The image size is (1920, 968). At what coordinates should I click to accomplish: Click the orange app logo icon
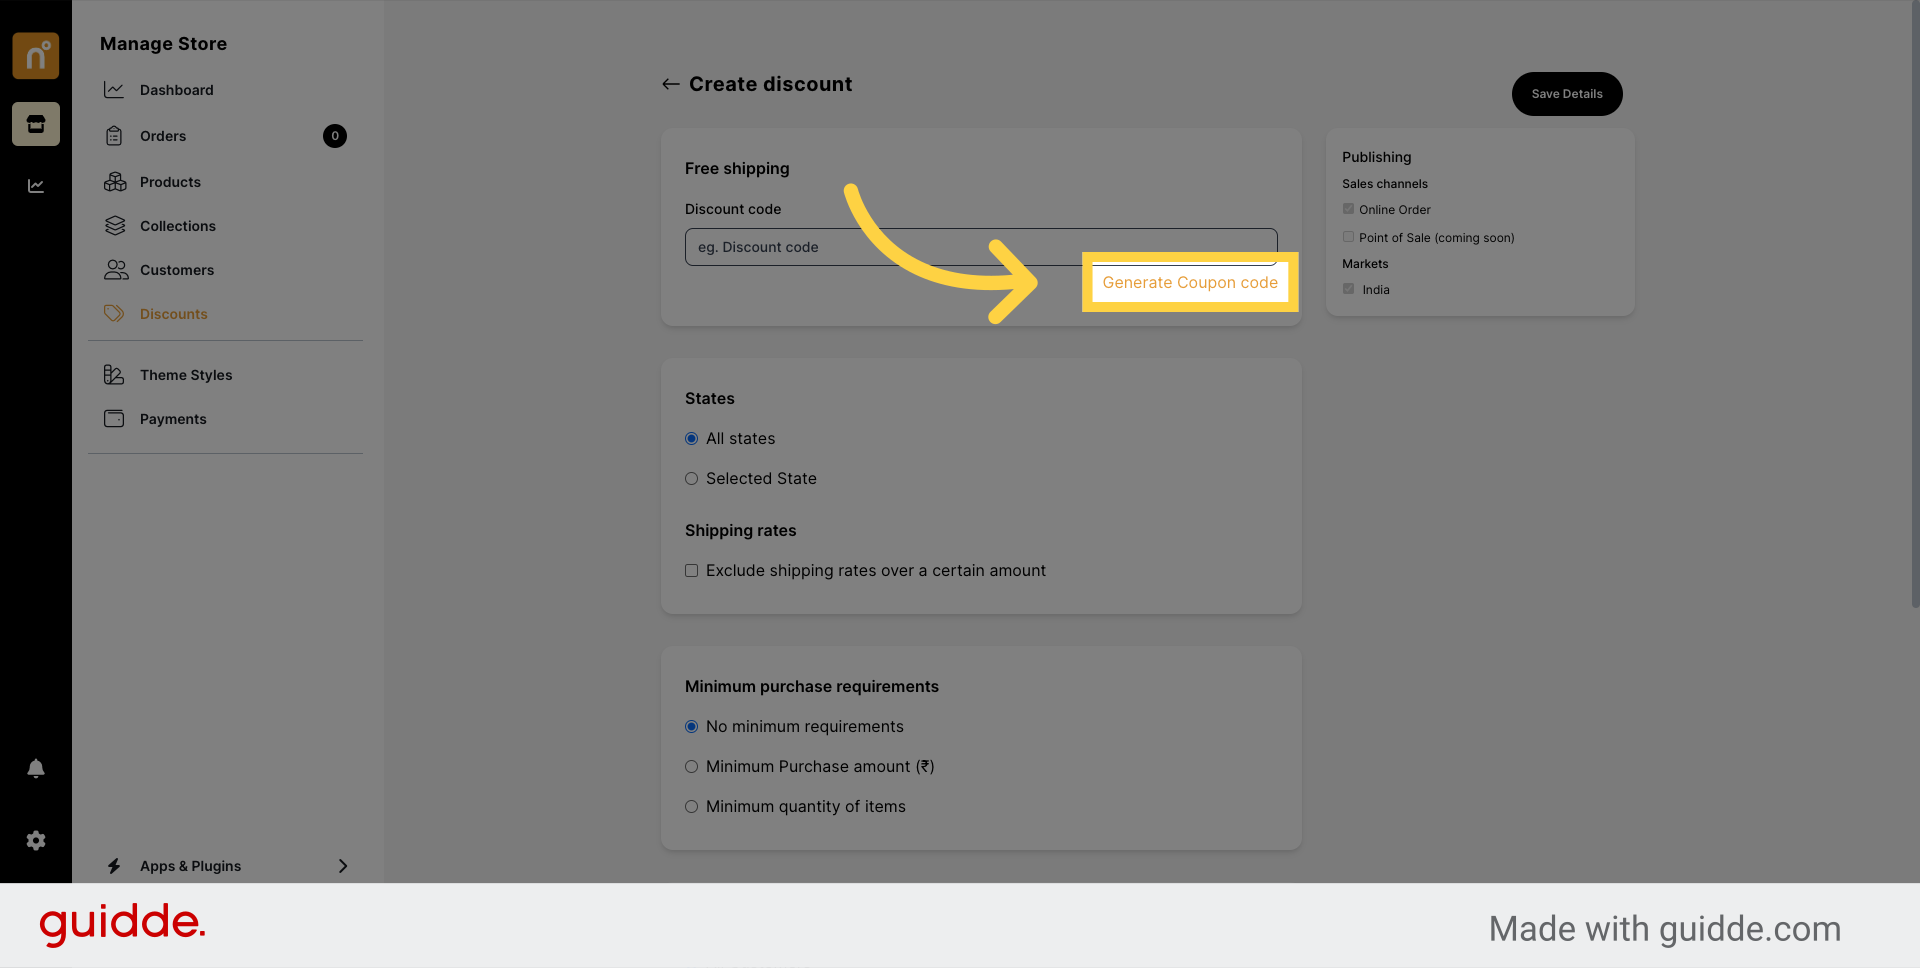(x=36, y=55)
